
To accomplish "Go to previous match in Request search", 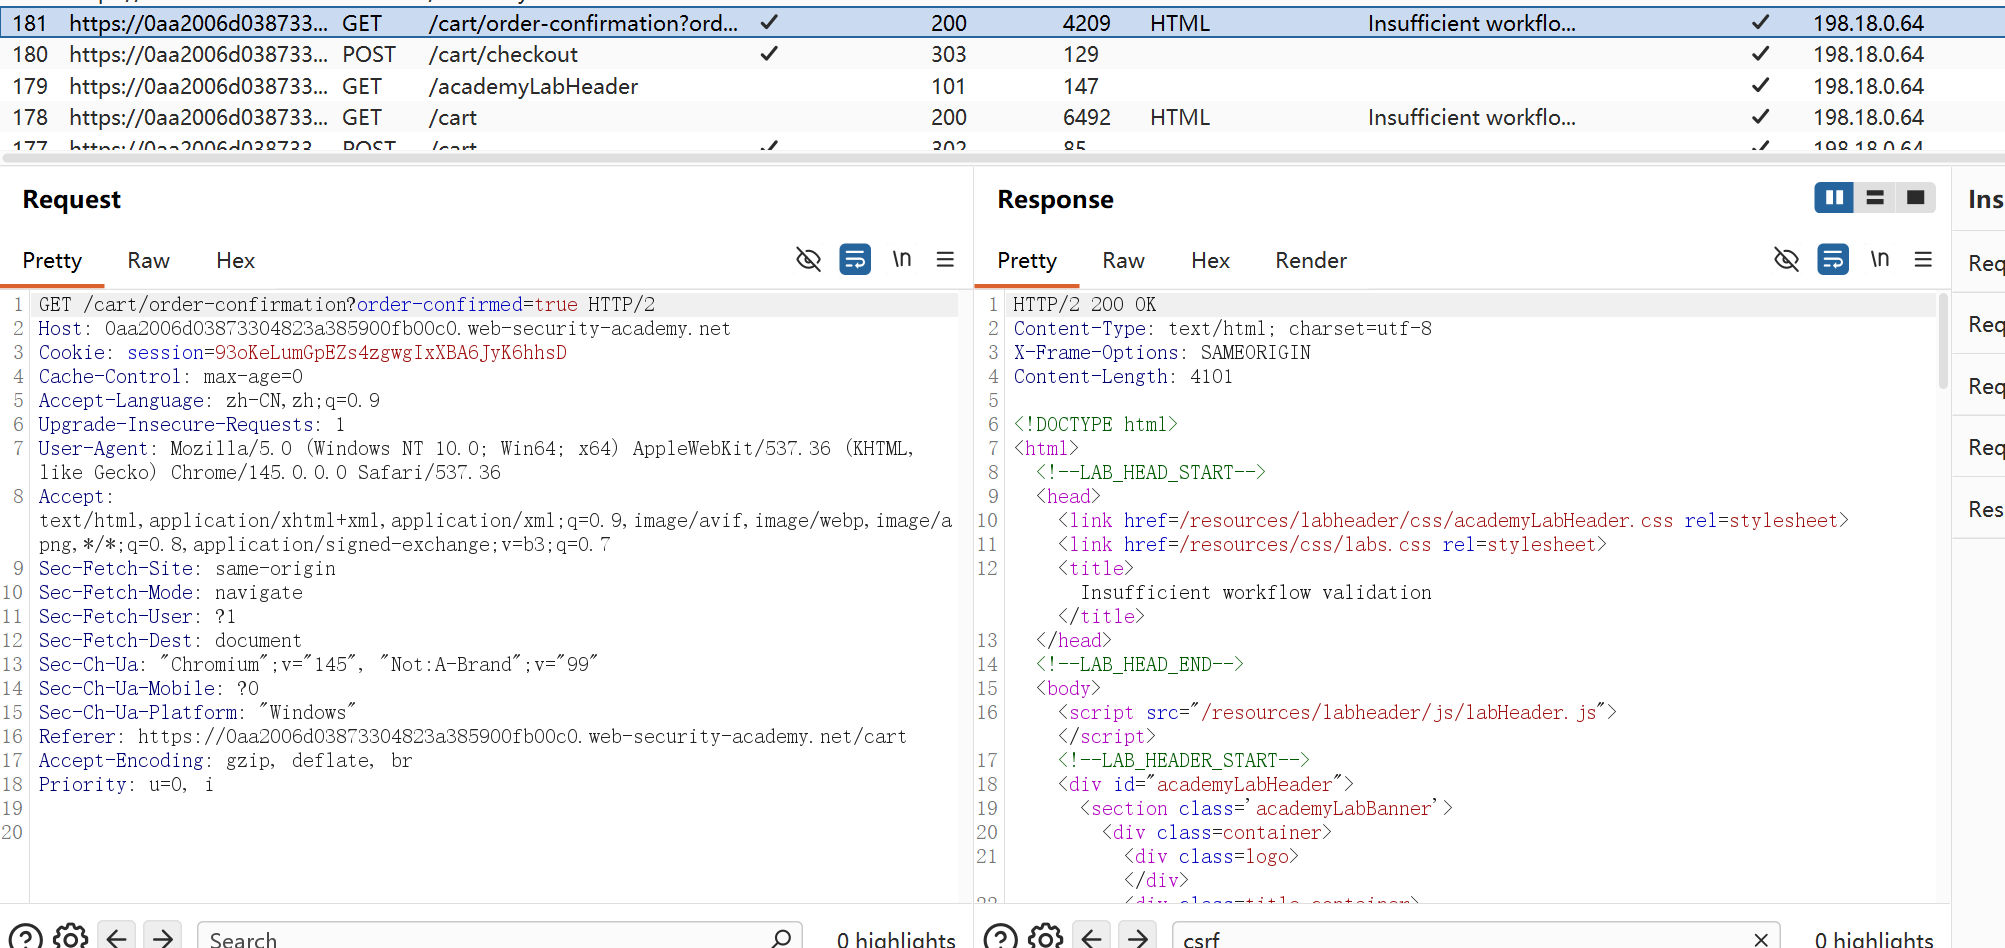I will point(117,937).
